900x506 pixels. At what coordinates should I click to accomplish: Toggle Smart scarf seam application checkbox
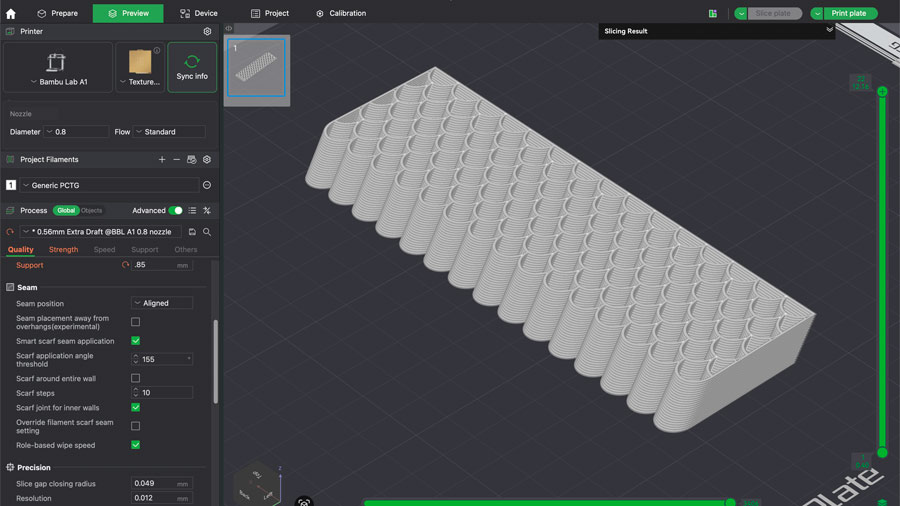point(135,341)
